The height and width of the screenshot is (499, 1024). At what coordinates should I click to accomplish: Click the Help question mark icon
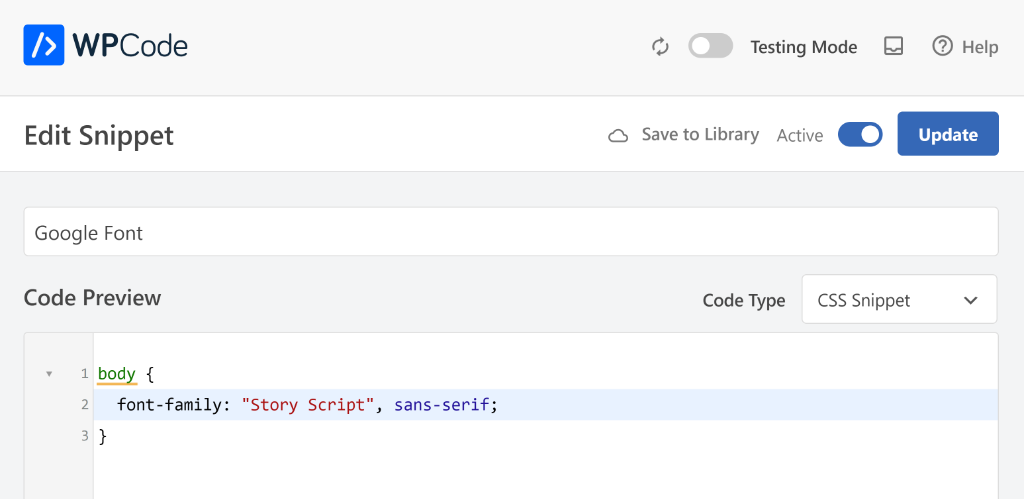942,46
